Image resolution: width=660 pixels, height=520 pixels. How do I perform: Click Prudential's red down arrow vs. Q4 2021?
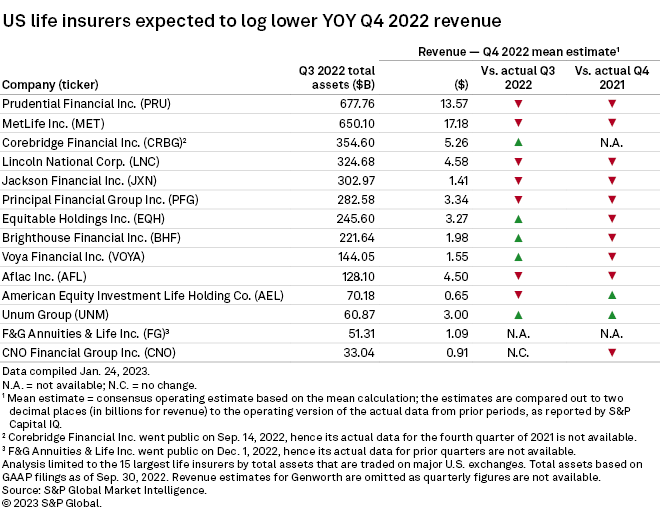pyautogui.click(x=612, y=104)
